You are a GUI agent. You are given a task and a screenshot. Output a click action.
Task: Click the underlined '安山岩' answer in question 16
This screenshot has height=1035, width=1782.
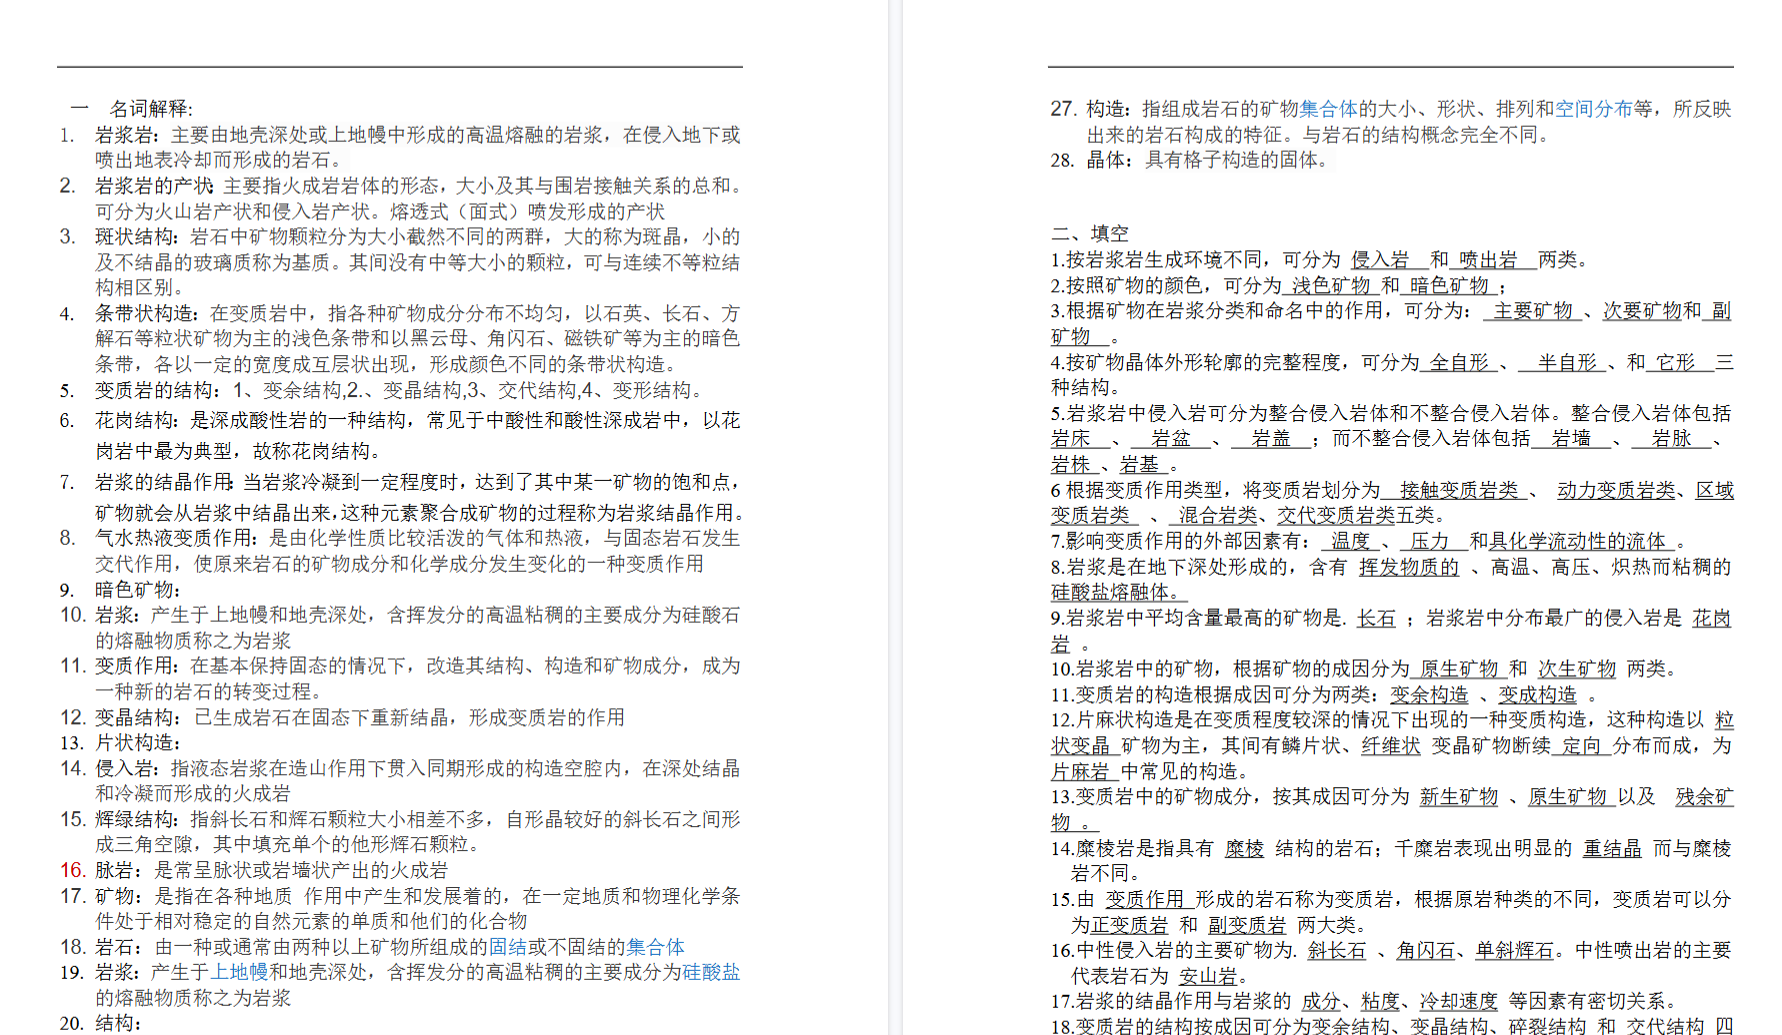[1208, 976]
